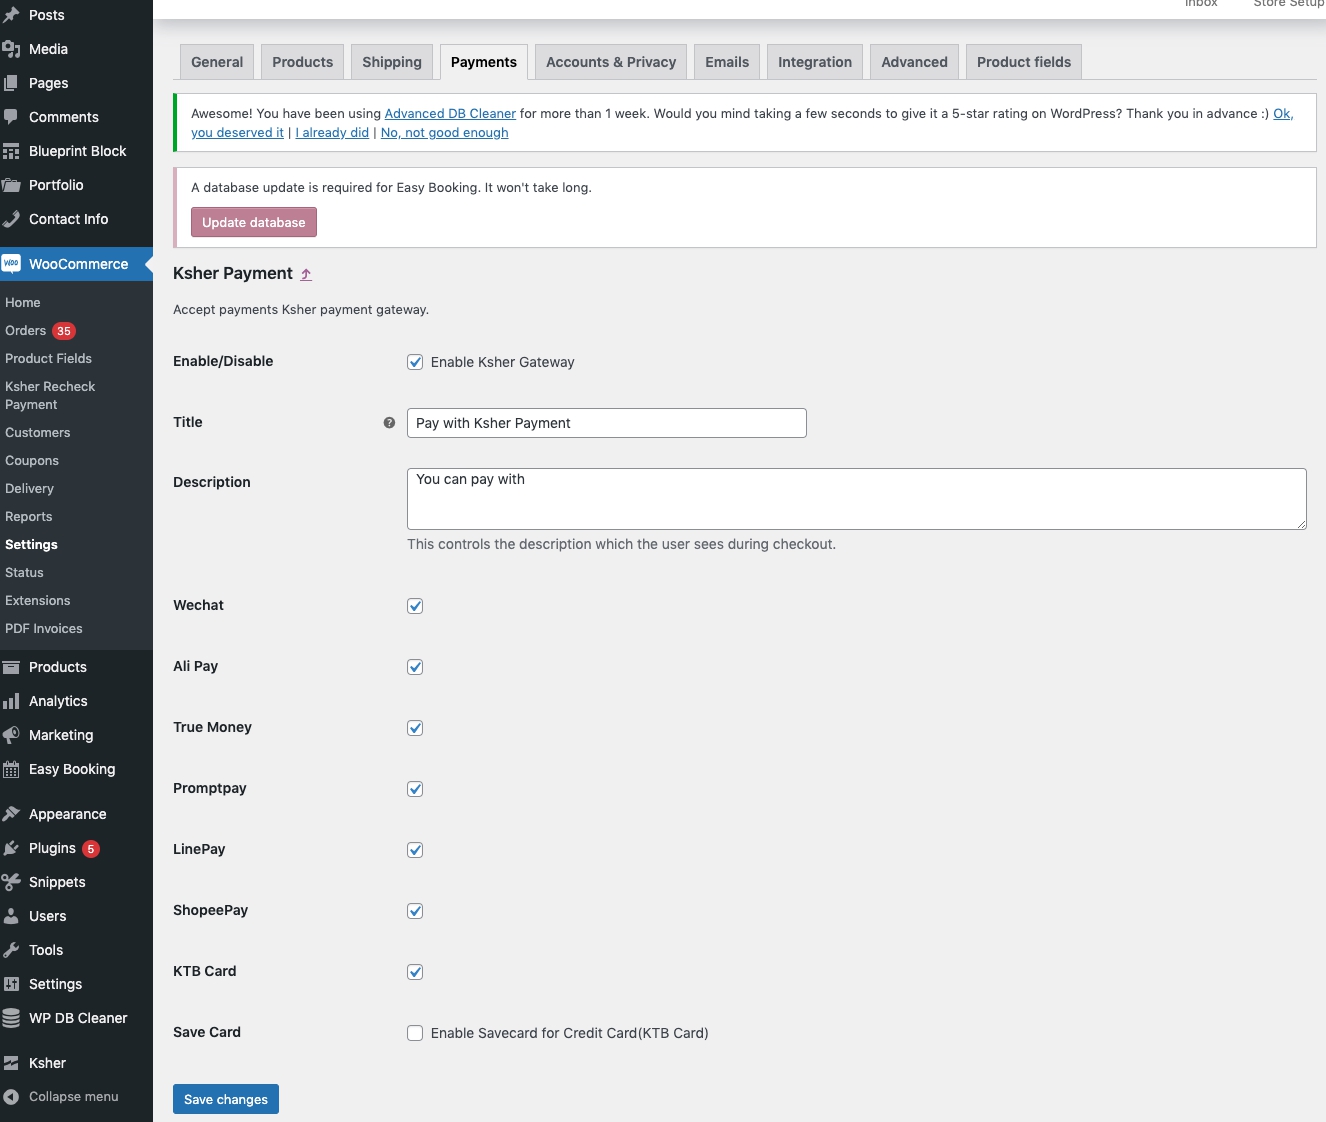Toggle Enable Ksher Gateway checkbox
The height and width of the screenshot is (1122, 1326).
pos(415,362)
